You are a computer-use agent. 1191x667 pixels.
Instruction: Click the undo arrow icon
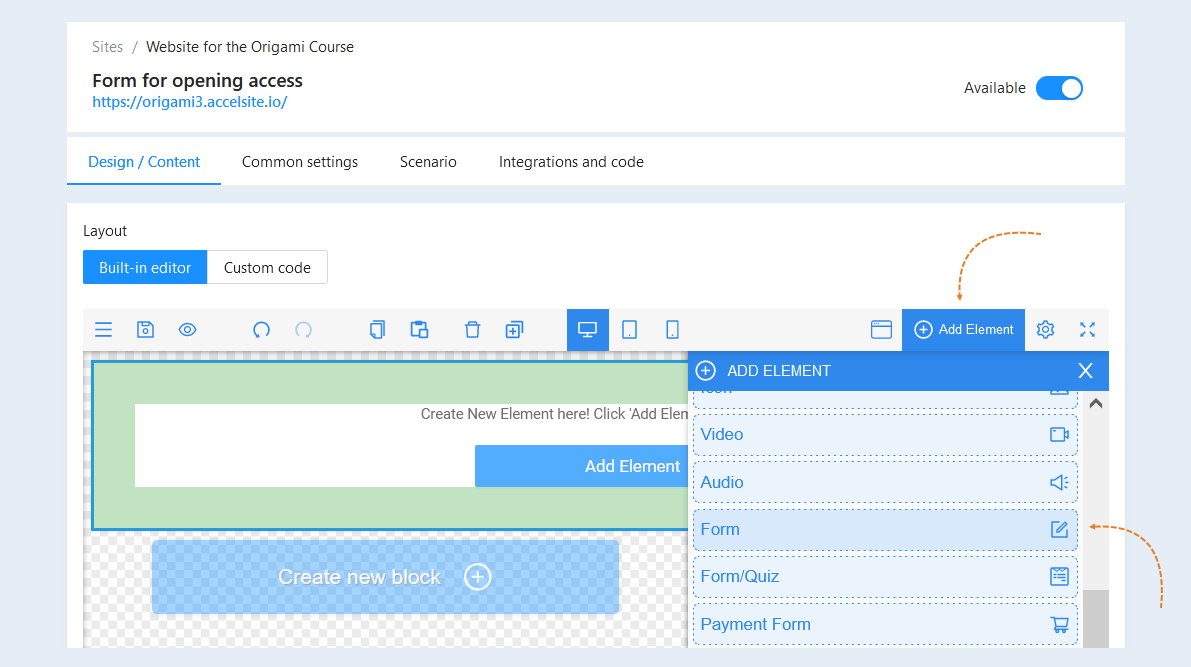click(261, 330)
